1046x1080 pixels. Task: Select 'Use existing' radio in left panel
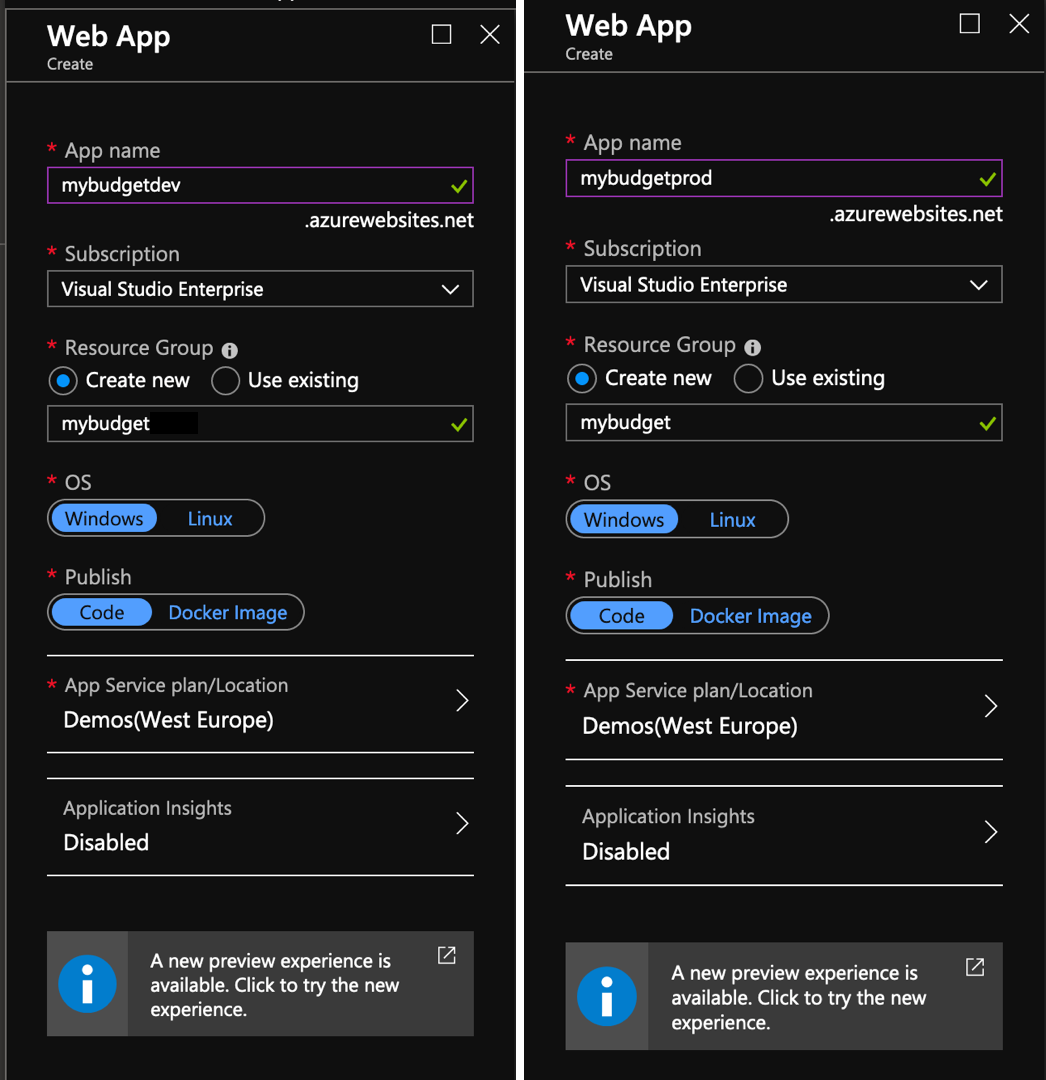click(226, 381)
